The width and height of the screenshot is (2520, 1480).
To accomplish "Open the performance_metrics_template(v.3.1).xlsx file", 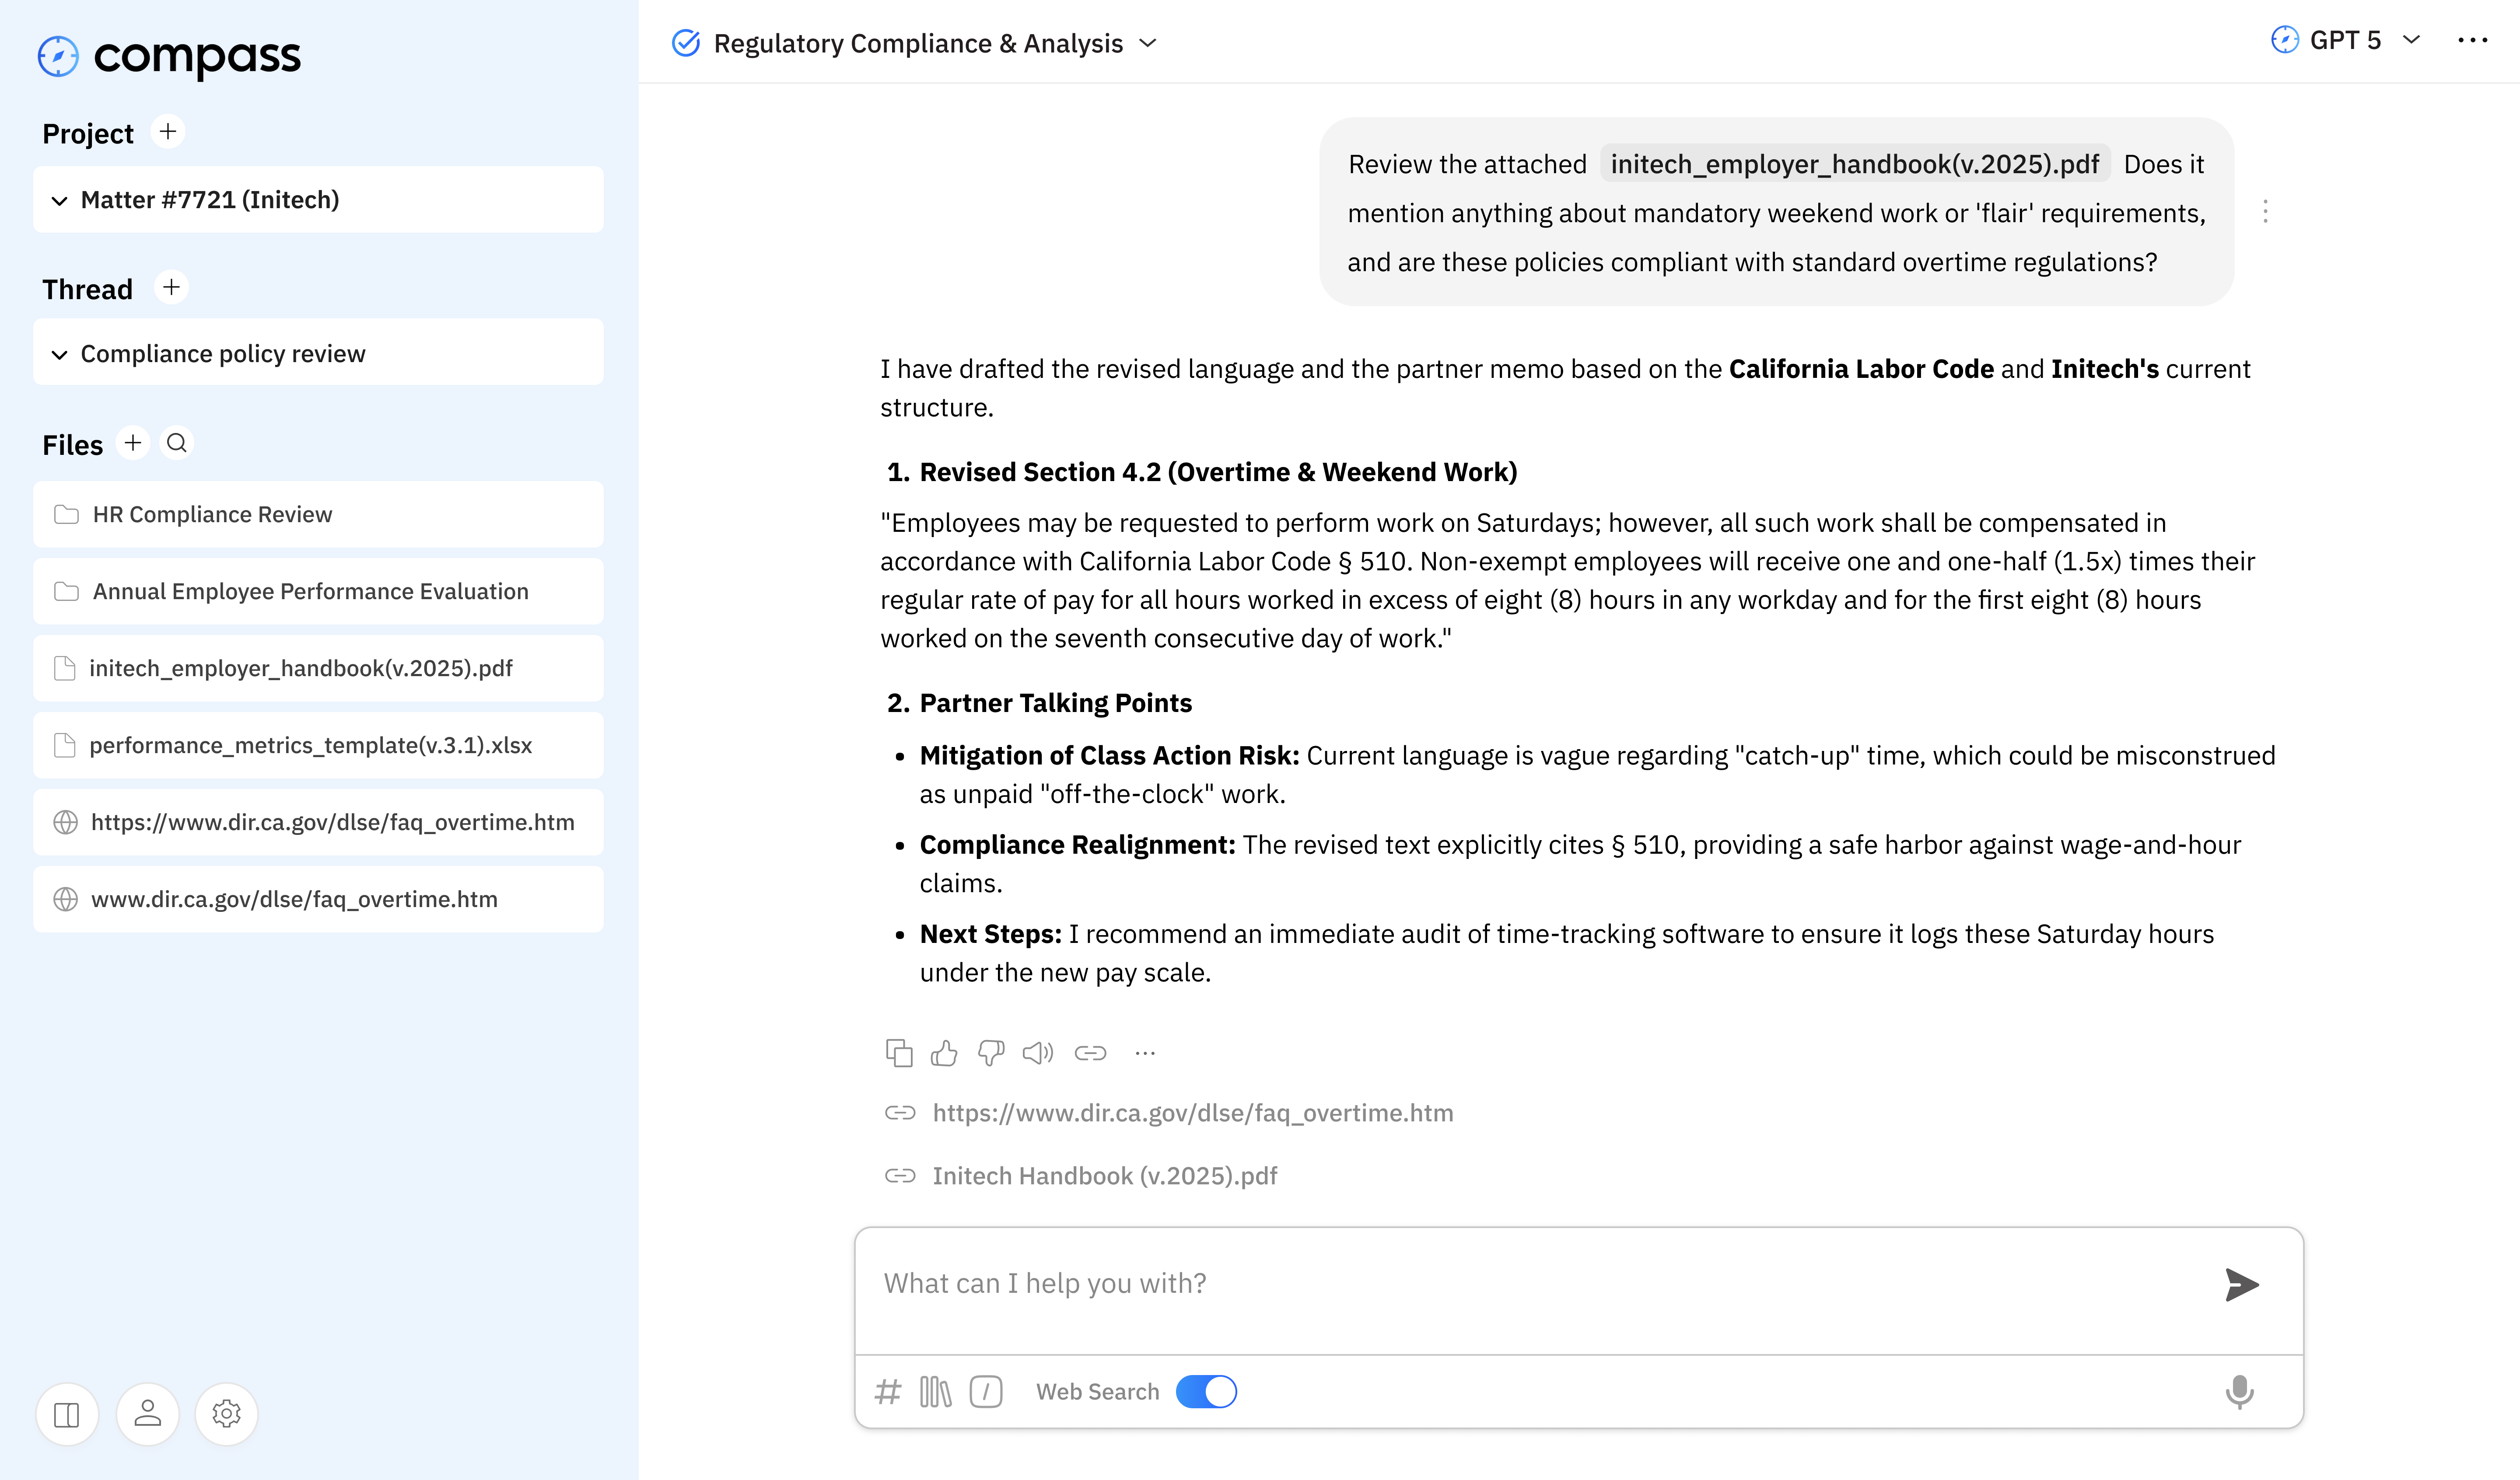I will click(x=318, y=745).
